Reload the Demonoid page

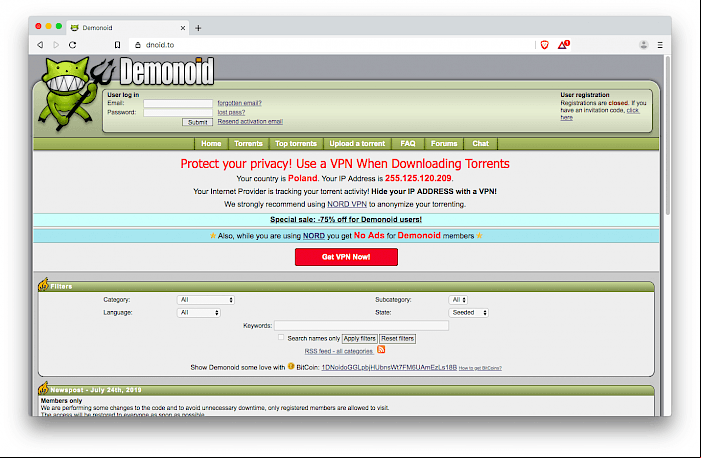[x=72, y=45]
